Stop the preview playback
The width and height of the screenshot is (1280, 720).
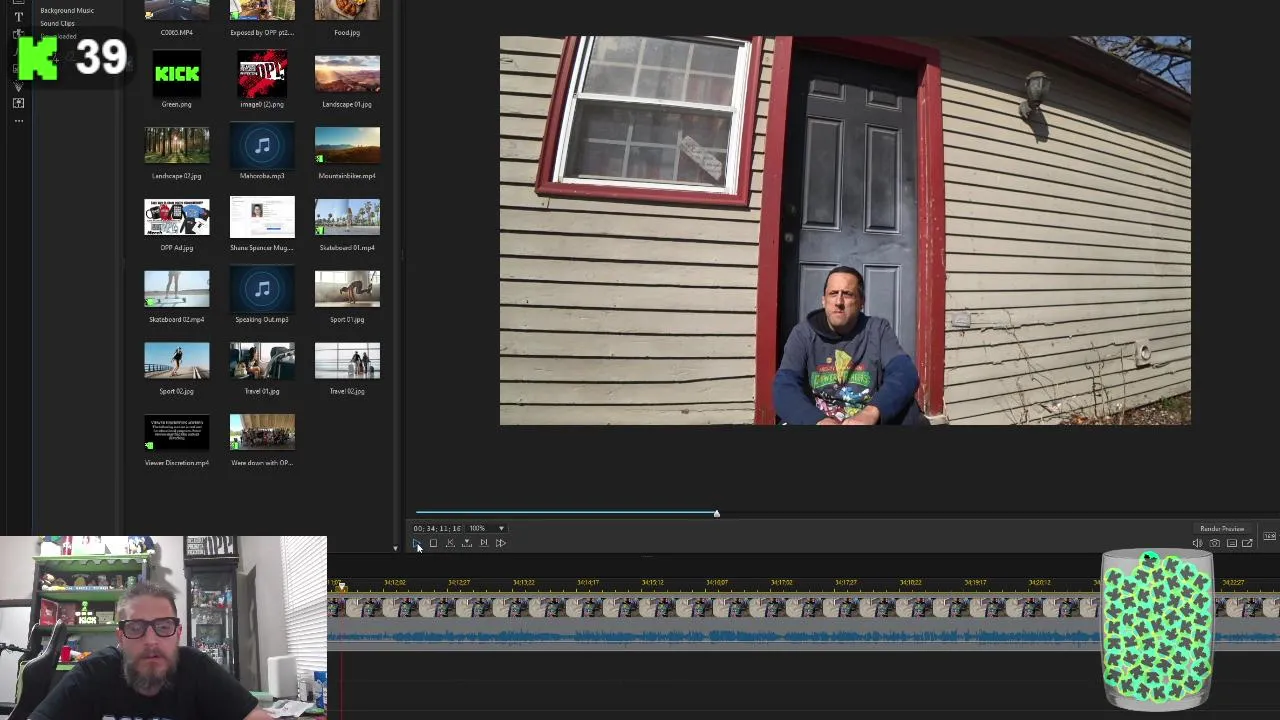tap(433, 543)
